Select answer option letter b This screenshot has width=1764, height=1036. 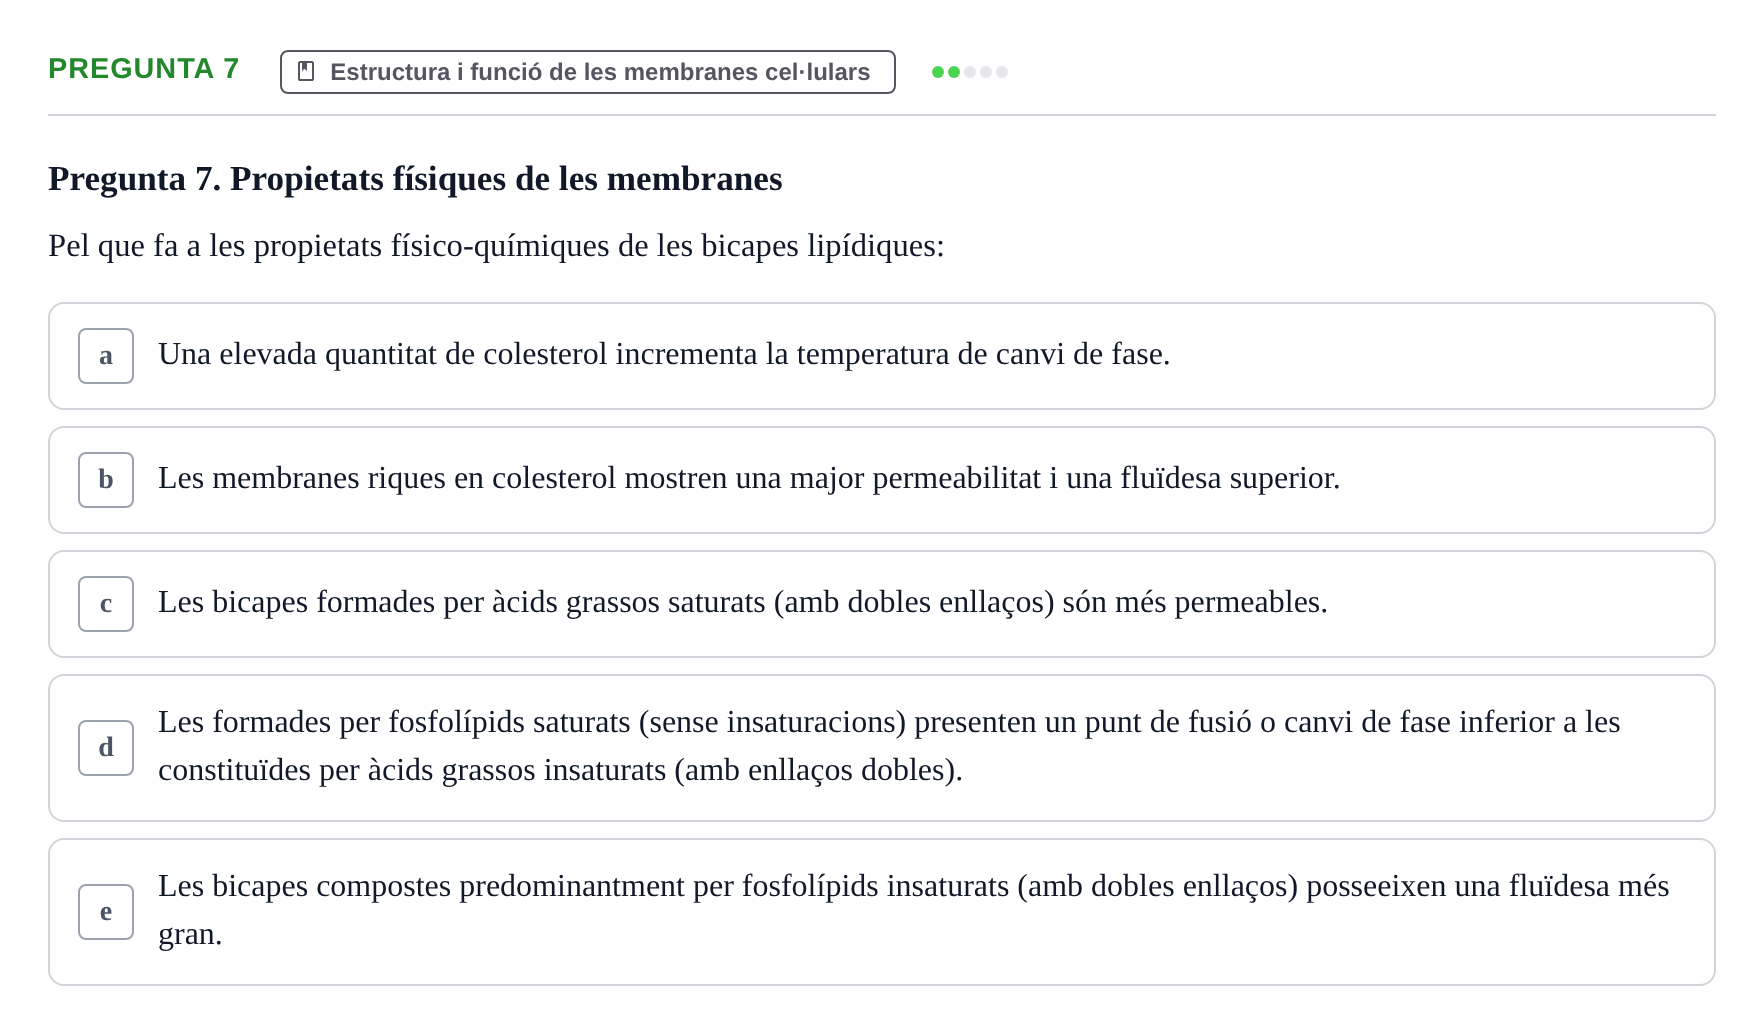[x=106, y=480]
